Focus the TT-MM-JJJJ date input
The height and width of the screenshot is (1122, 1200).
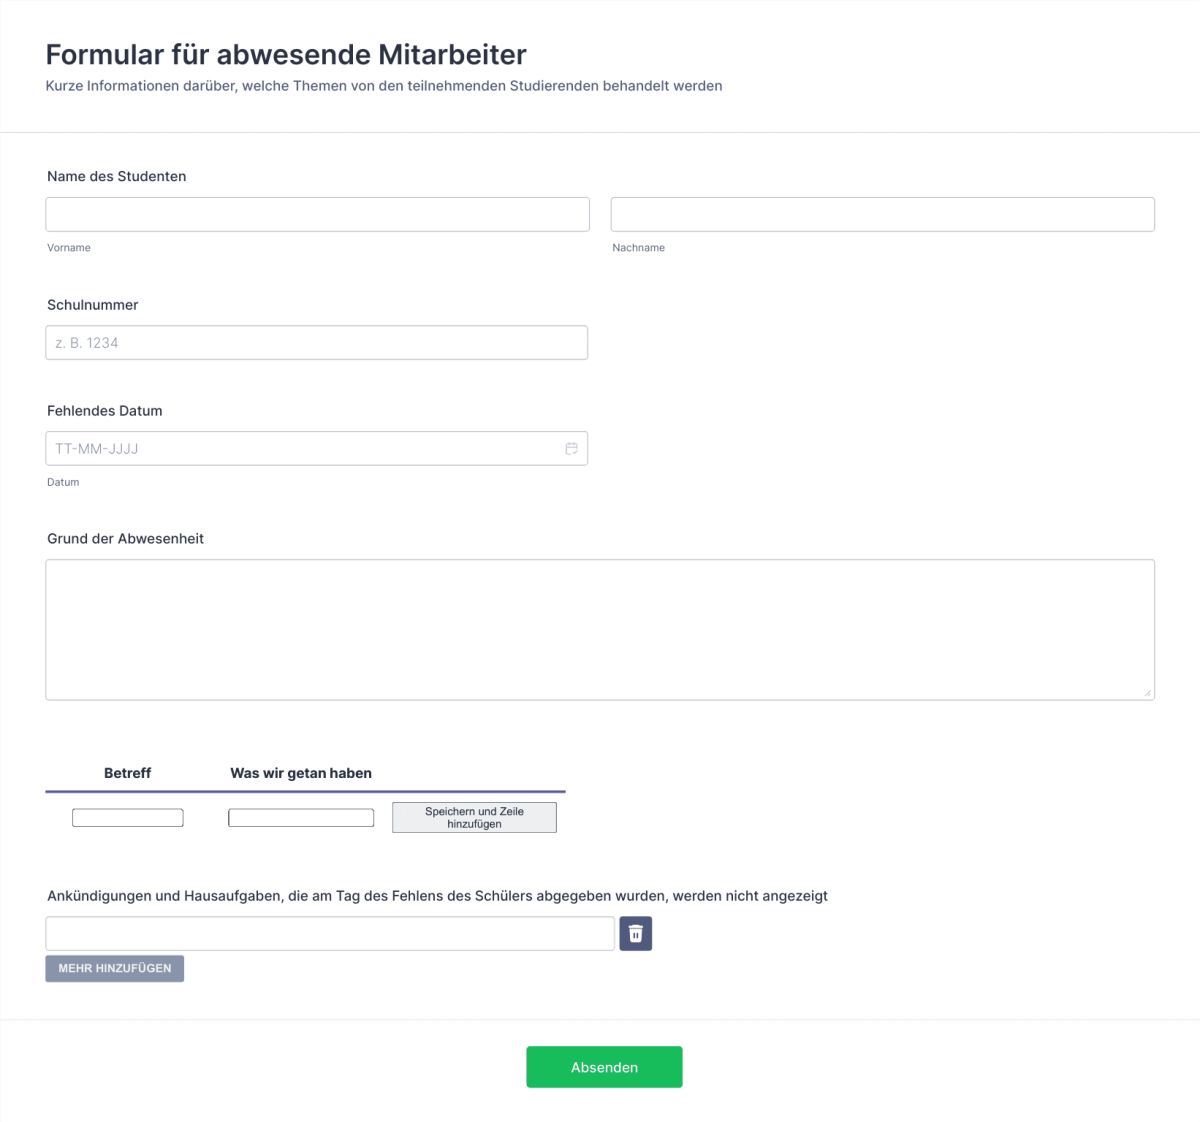click(x=300, y=448)
